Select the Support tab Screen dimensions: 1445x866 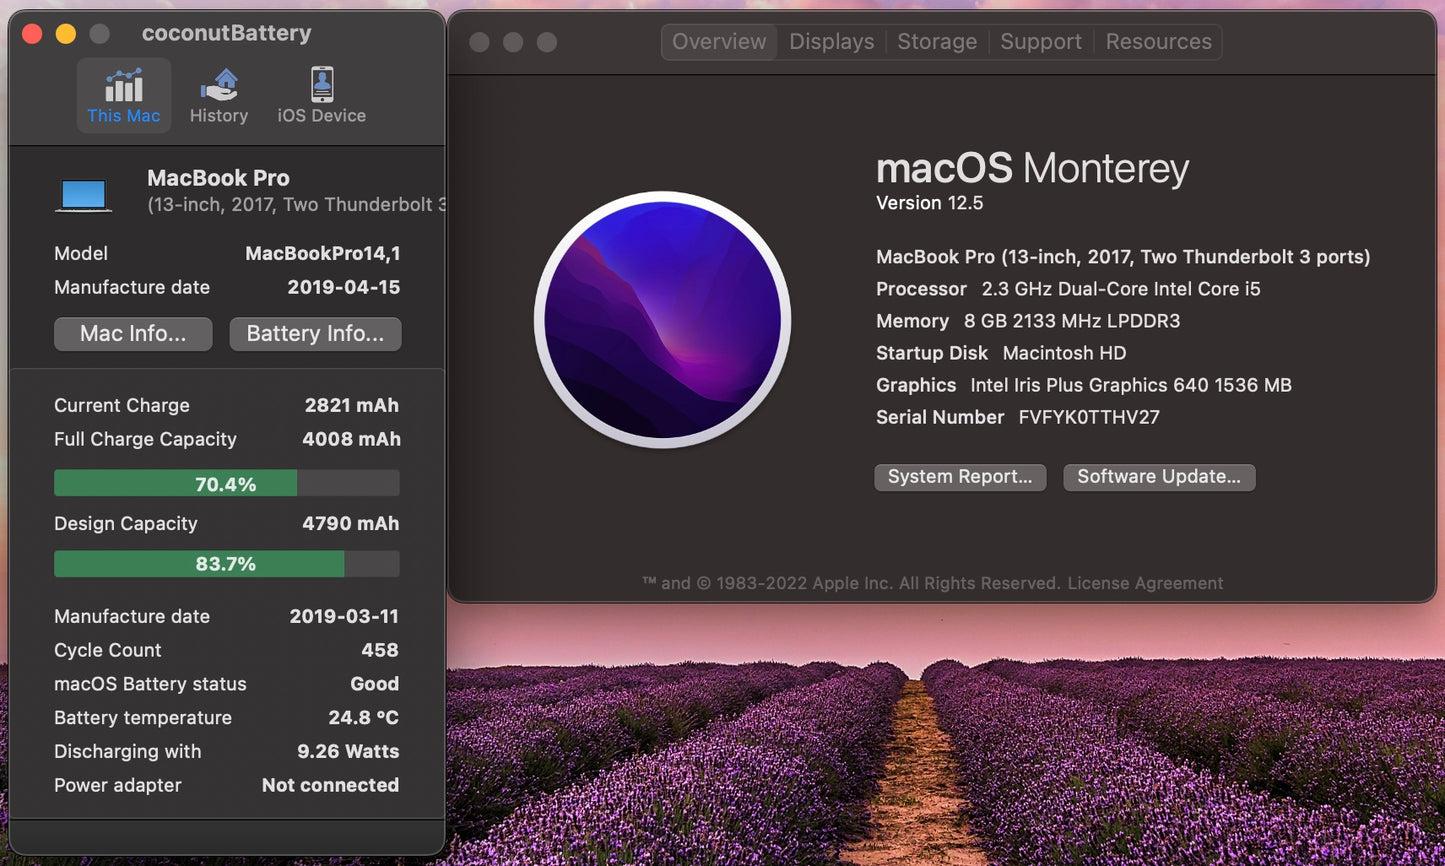click(x=1041, y=41)
